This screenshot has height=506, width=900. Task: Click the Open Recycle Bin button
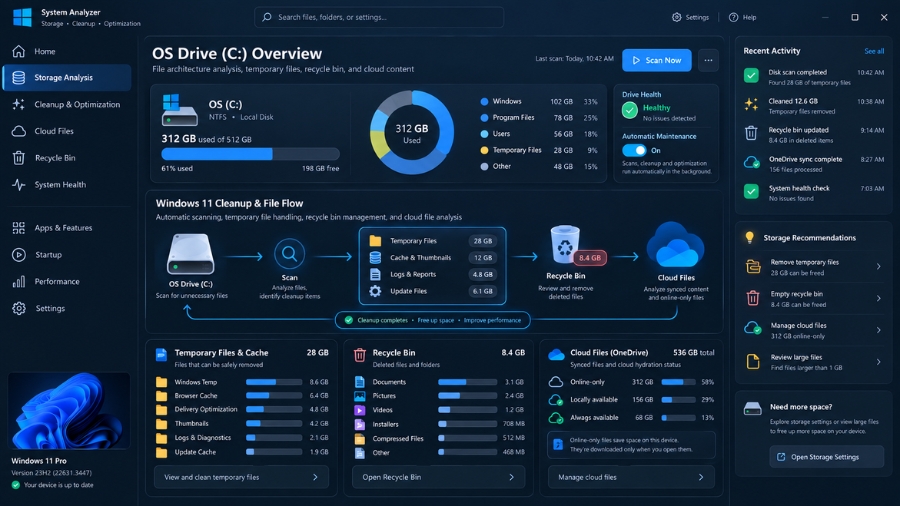438,477
